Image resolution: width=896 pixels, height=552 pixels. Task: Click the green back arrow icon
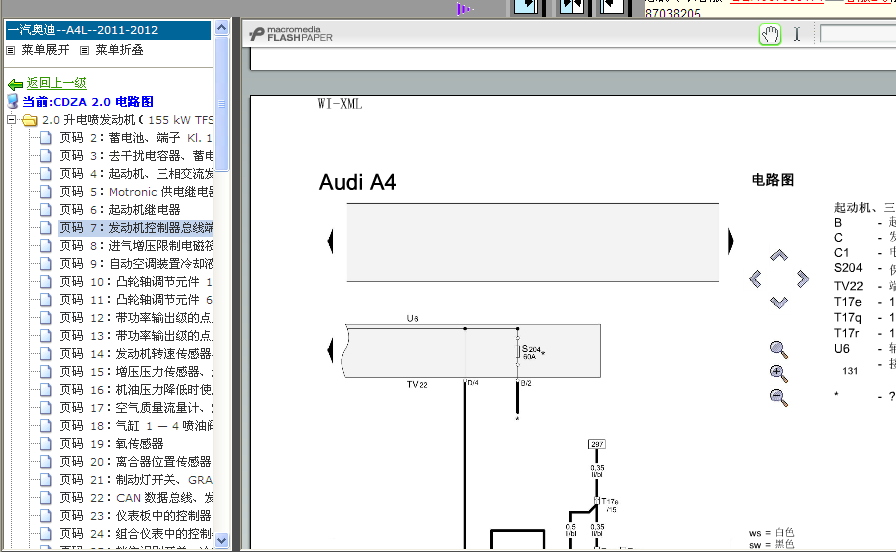click(x=15, y=85)
